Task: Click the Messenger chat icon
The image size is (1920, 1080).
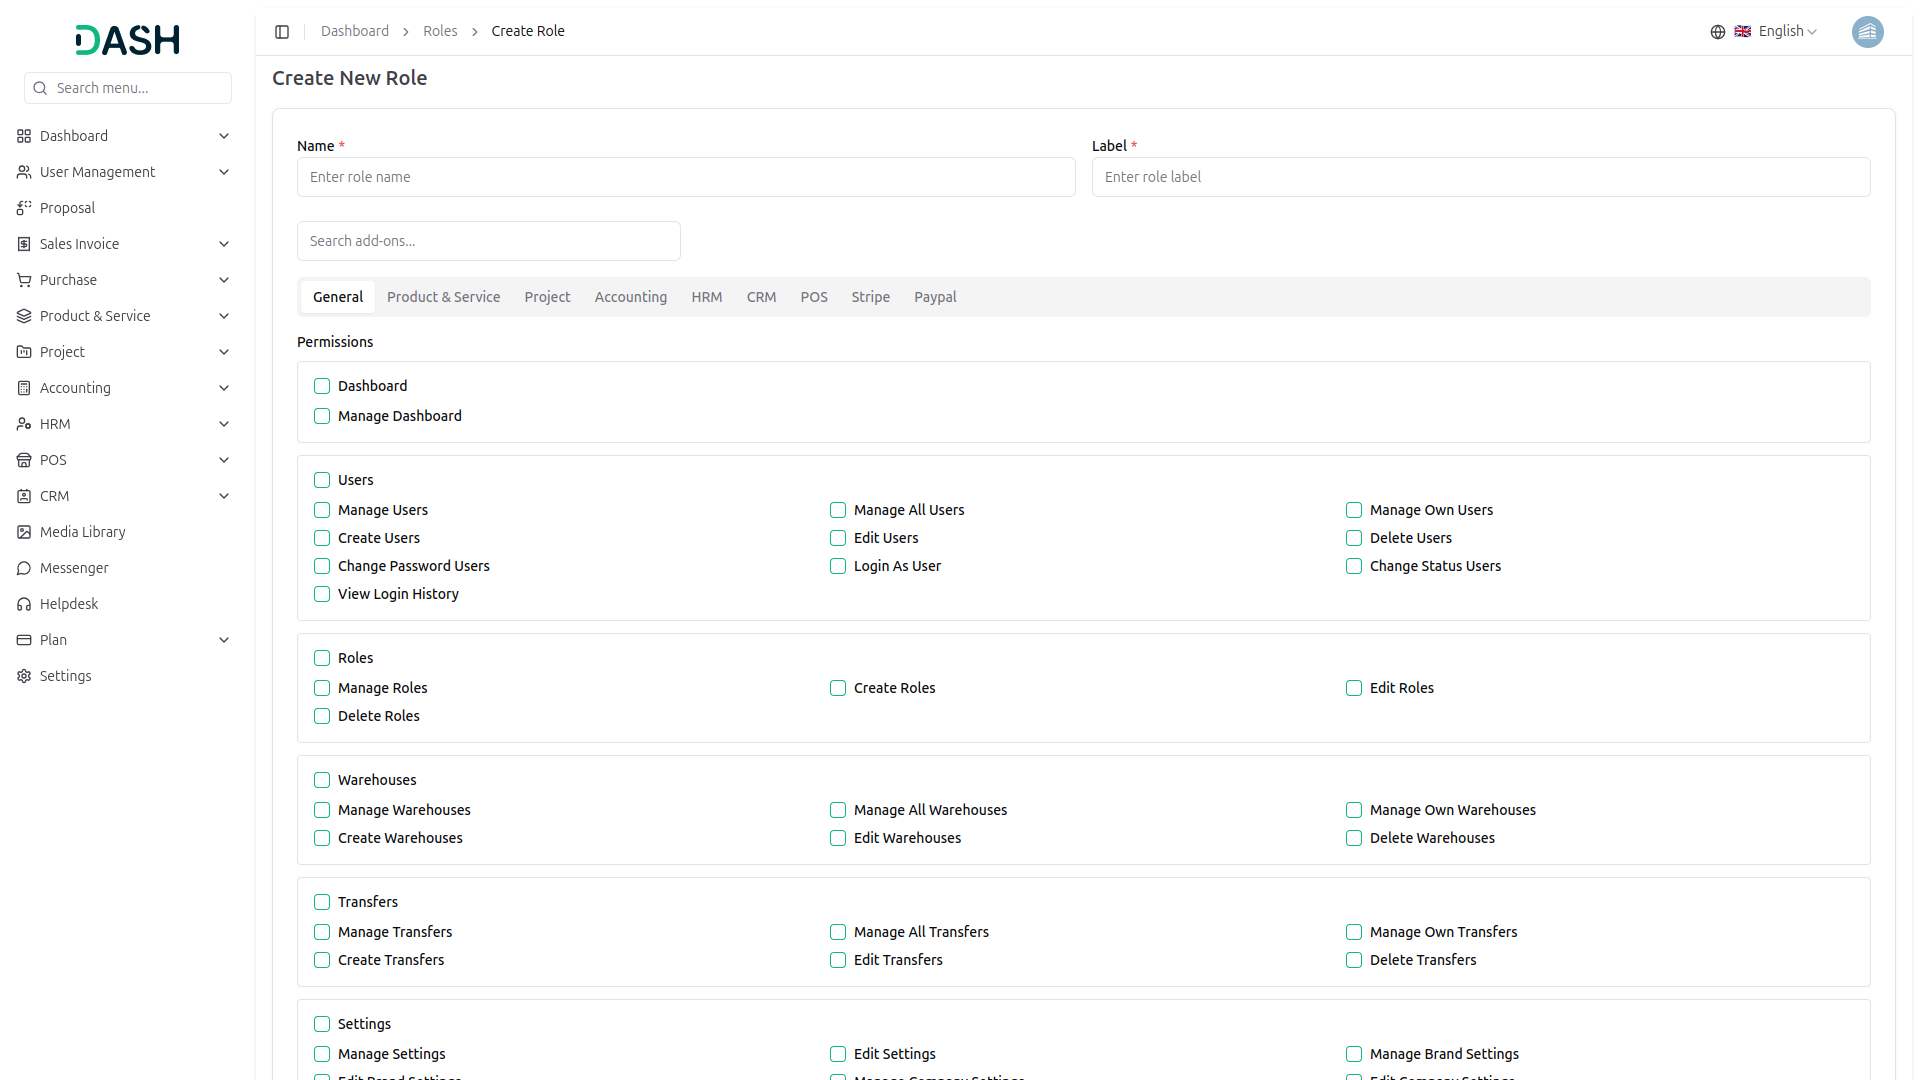Action: pyautogui.click(x=24, y=568)
